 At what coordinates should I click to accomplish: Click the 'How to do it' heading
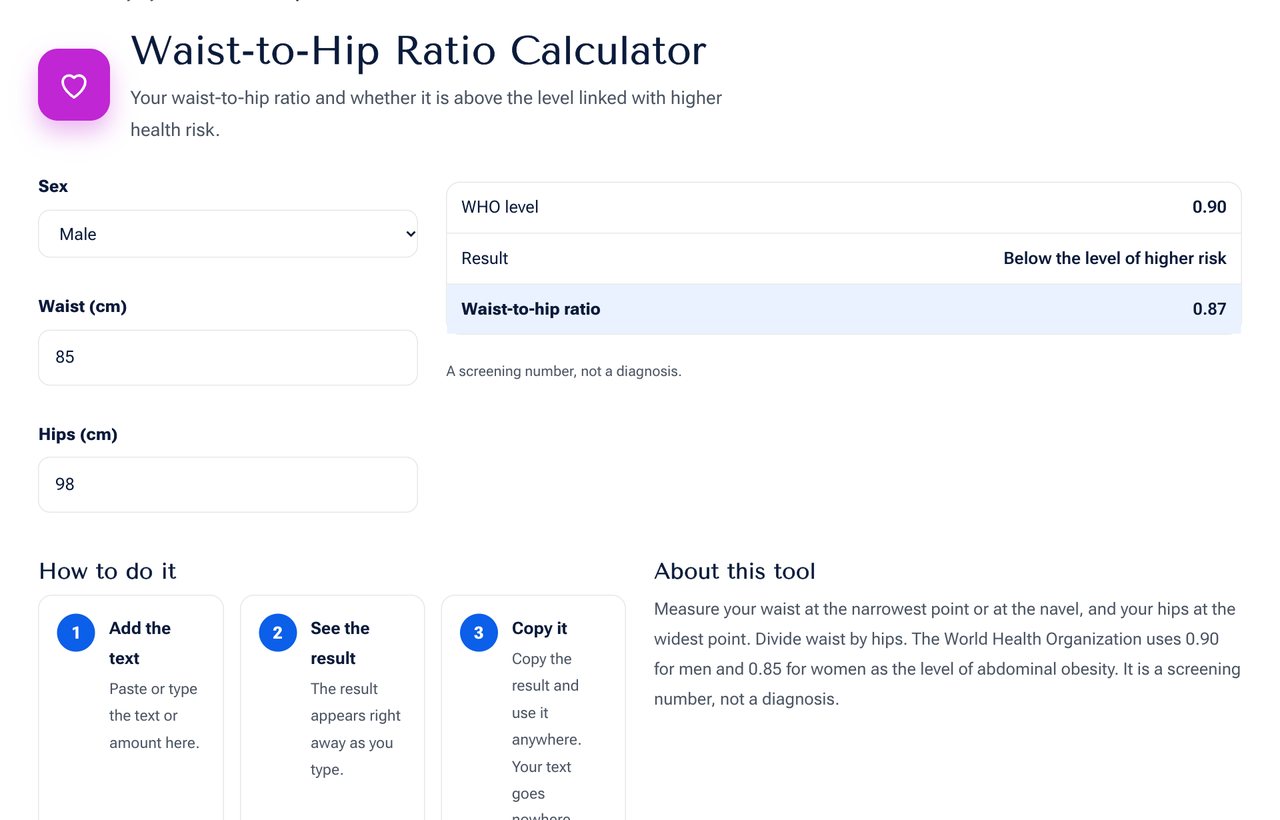click(107, 571)
